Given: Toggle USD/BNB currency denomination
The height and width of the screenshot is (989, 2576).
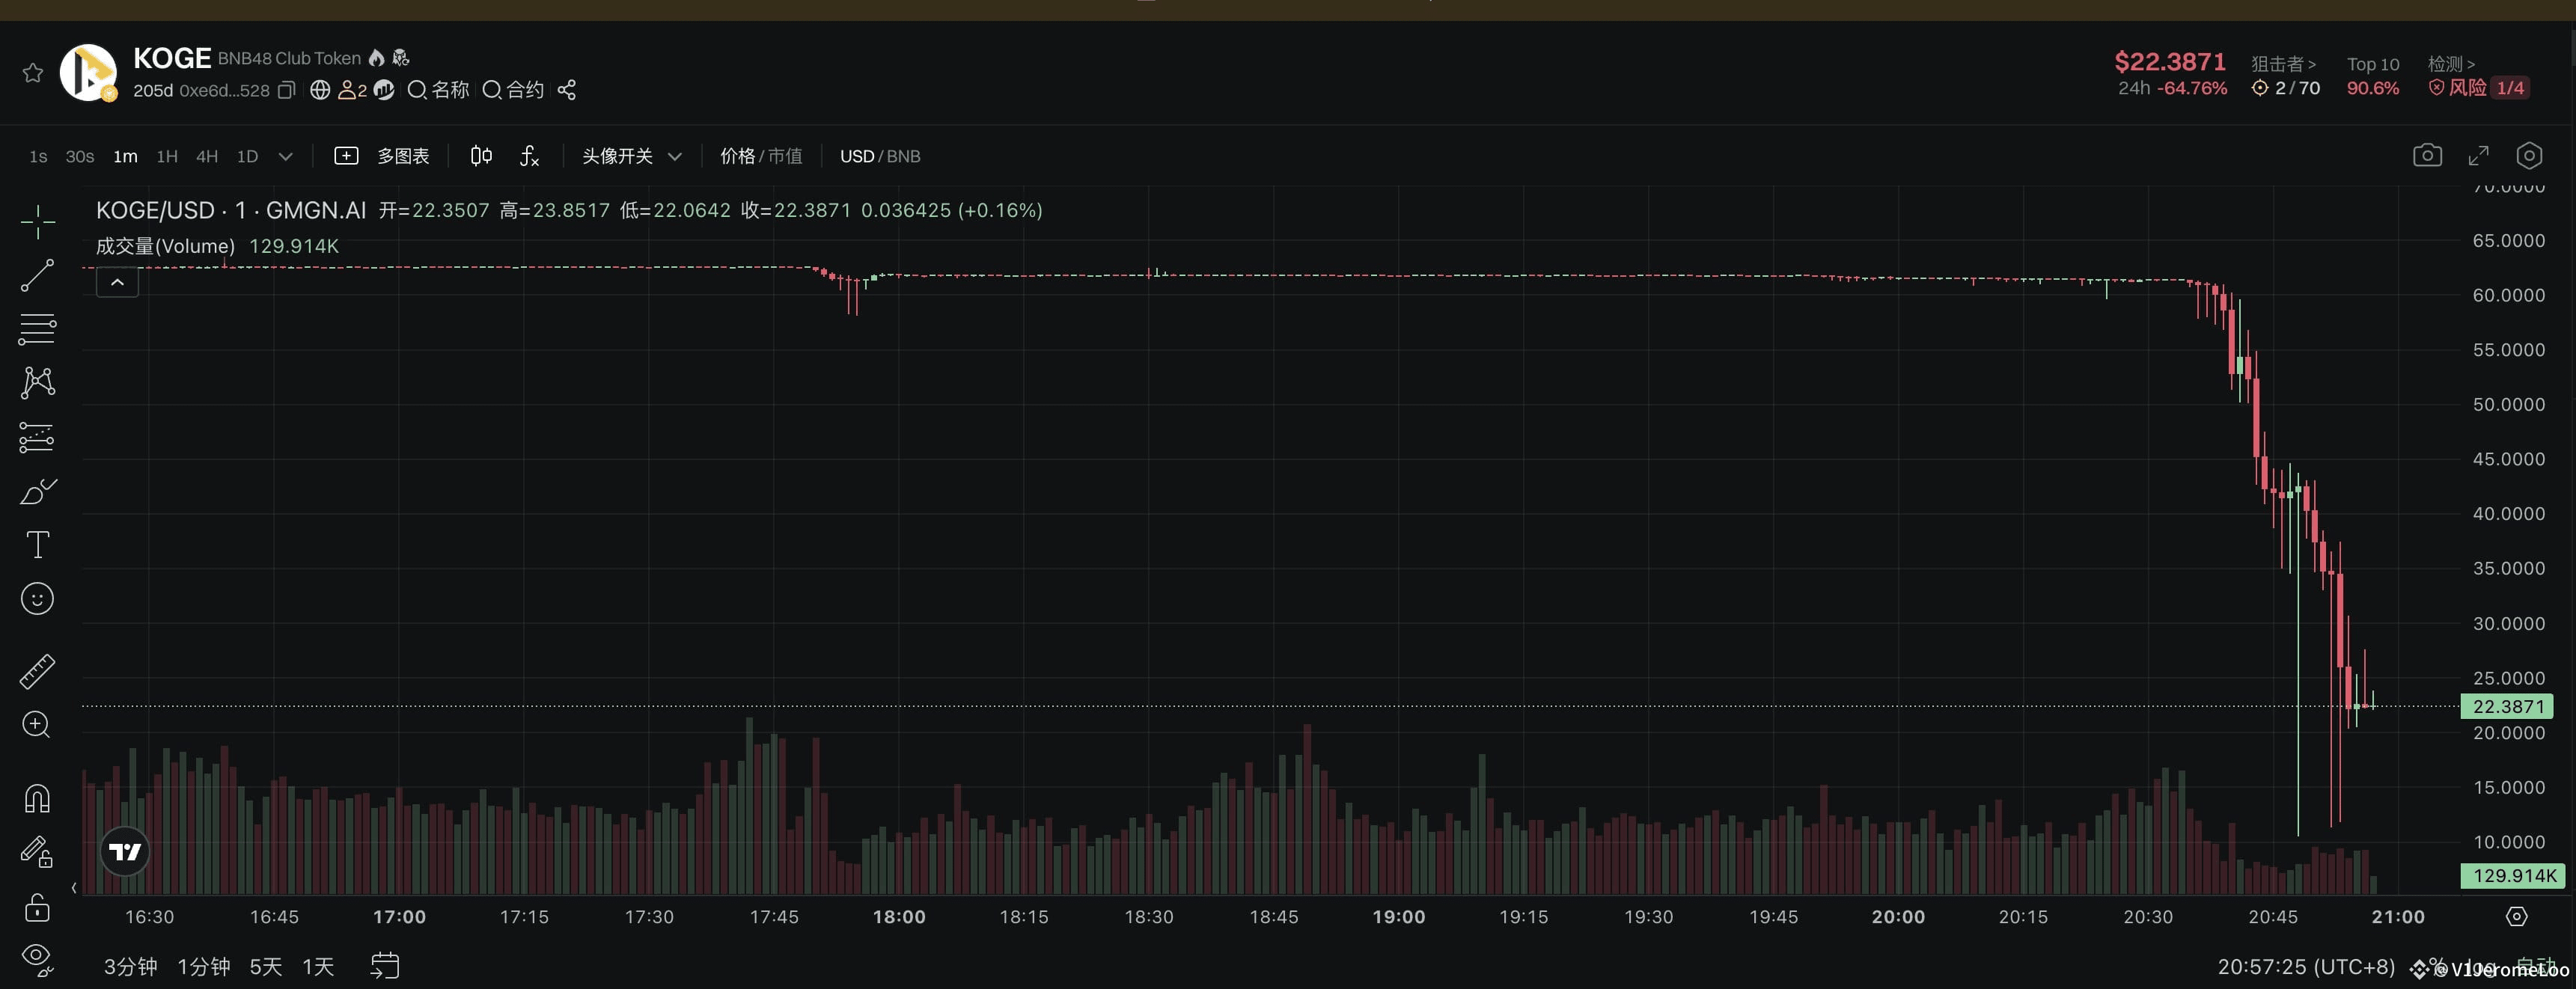Looking at the screenshot, I should pos(880,156).
